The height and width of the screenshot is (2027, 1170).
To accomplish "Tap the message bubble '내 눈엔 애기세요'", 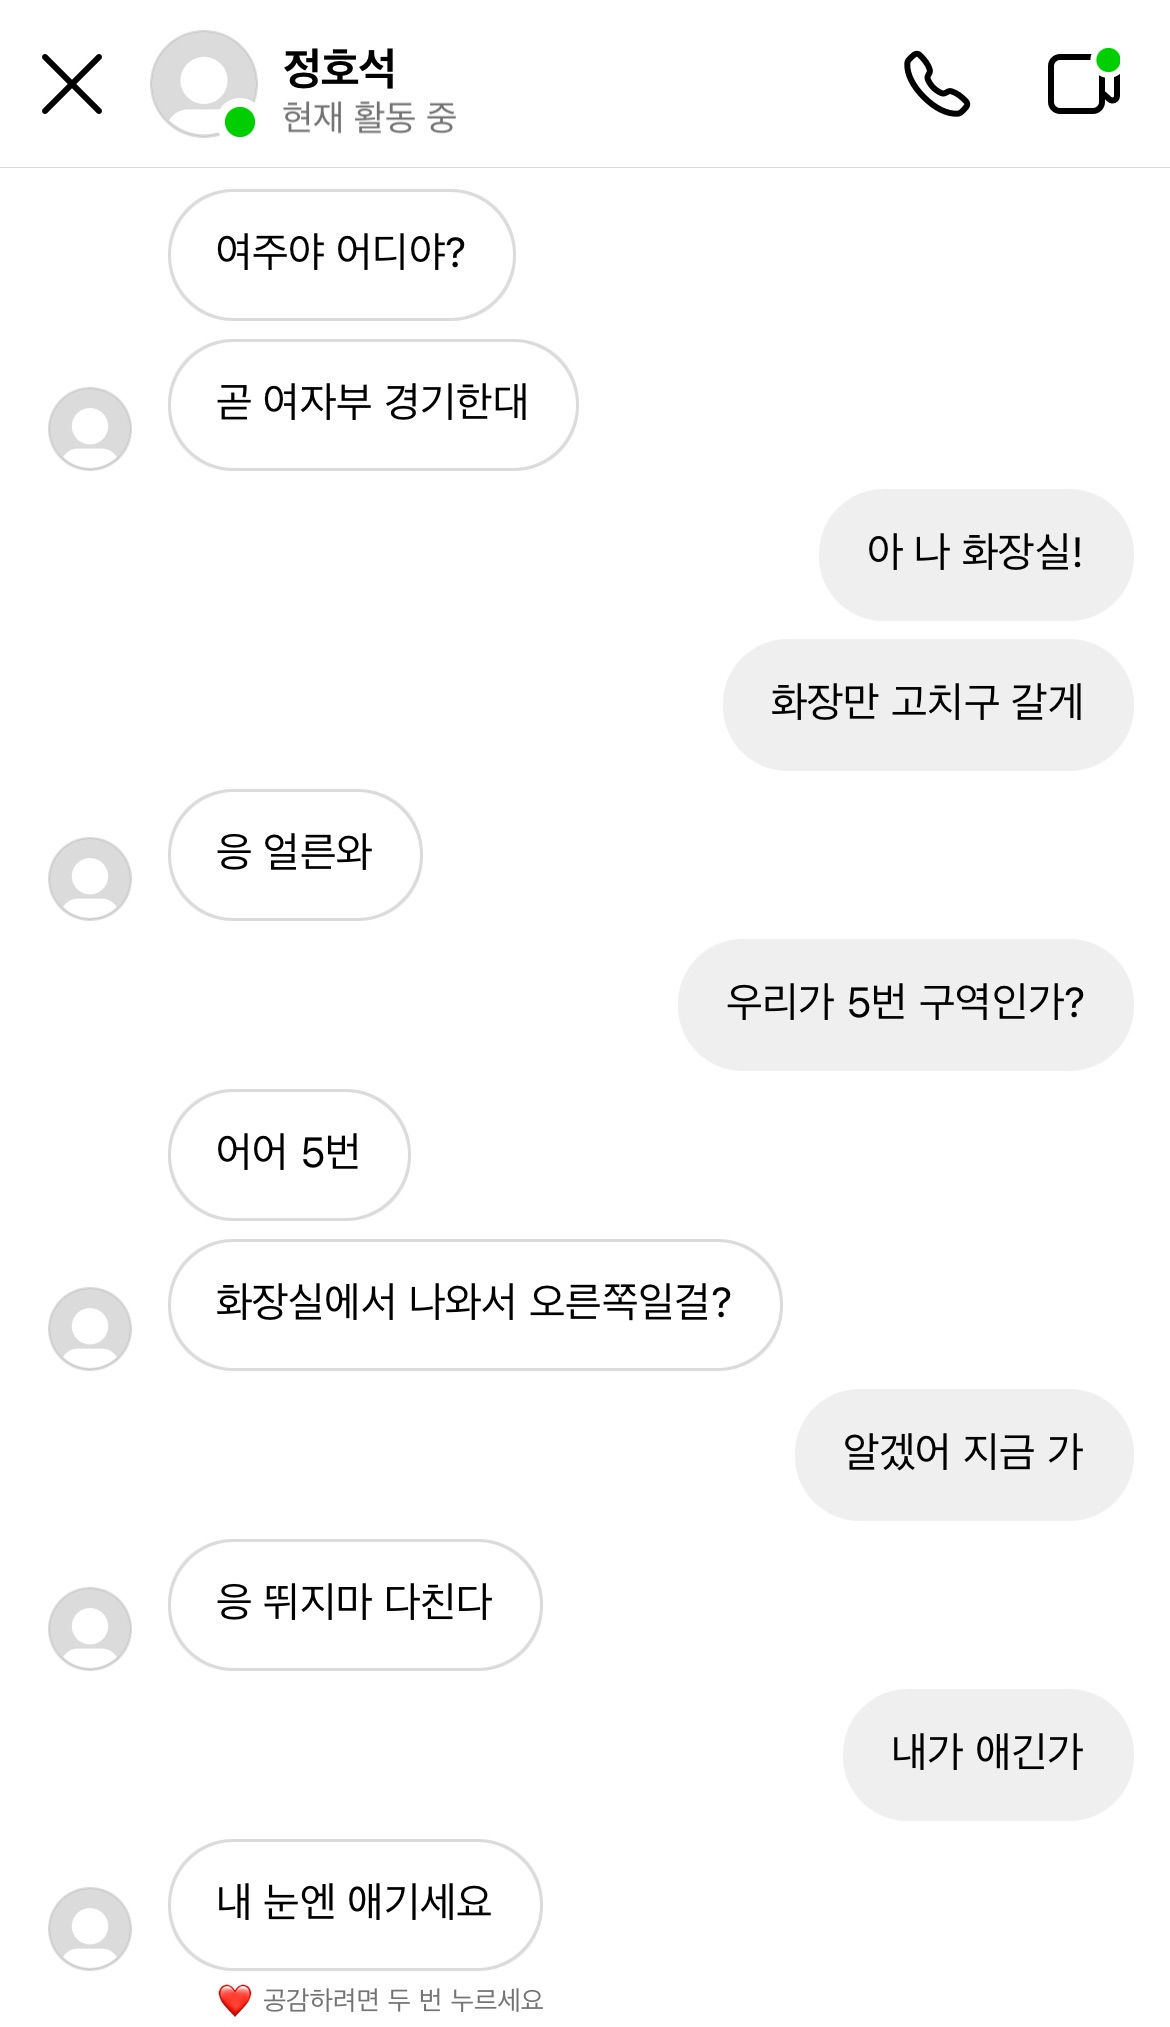I will tap(355, 1904).
